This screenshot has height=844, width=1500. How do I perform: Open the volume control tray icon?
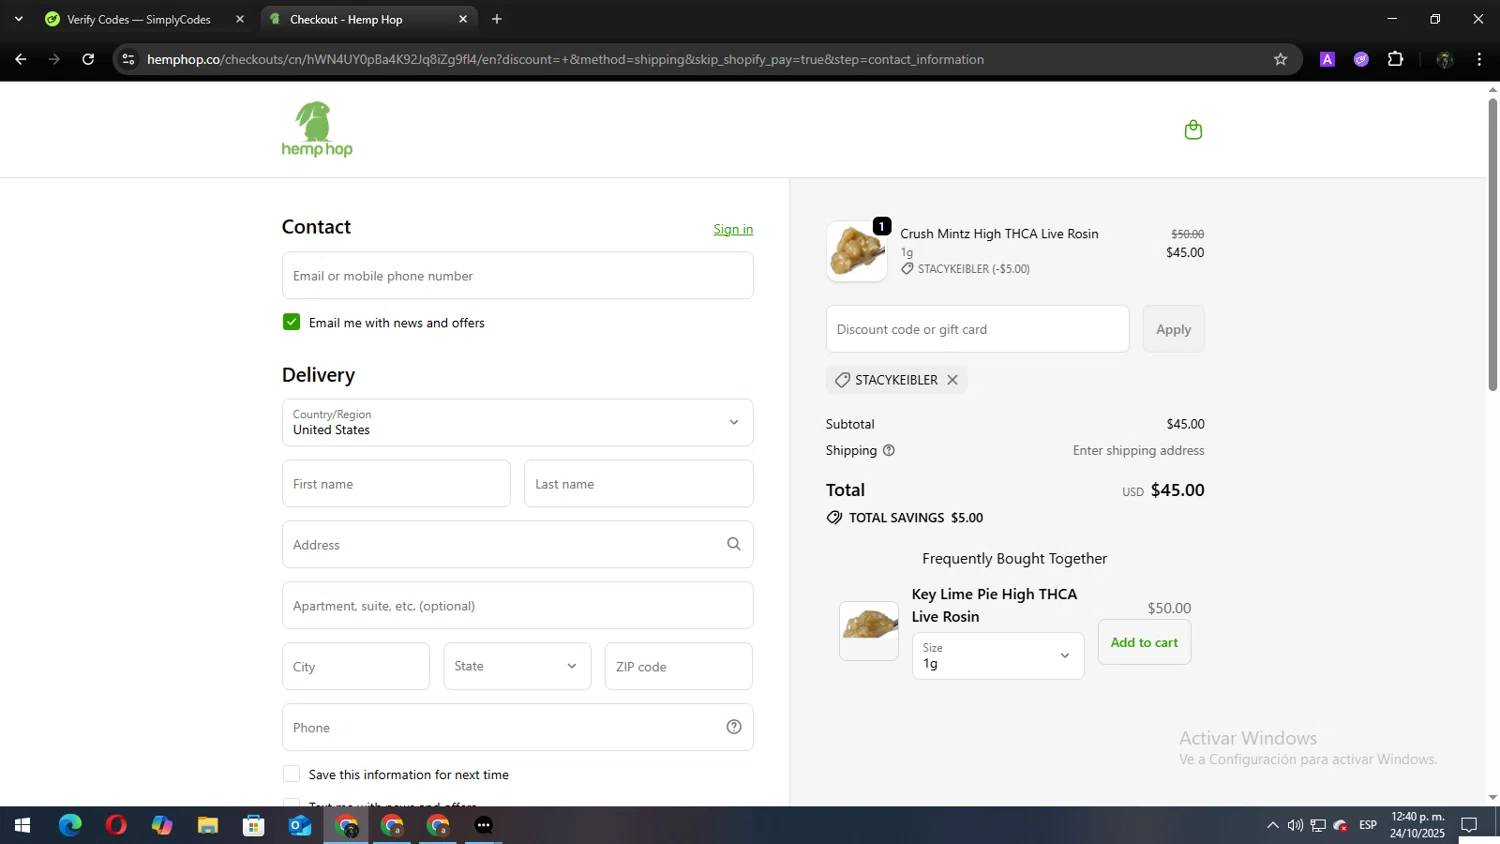(1295, 825)
